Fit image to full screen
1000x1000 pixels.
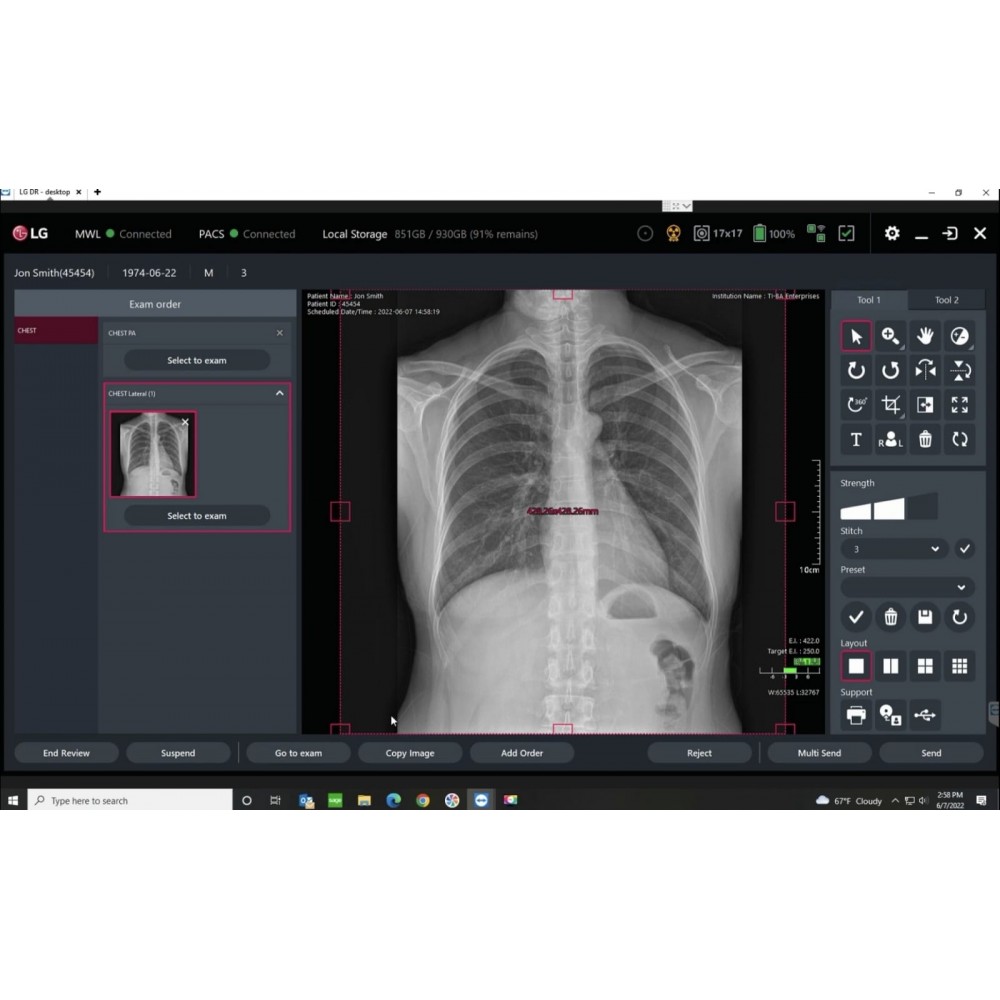pos(959,404)
